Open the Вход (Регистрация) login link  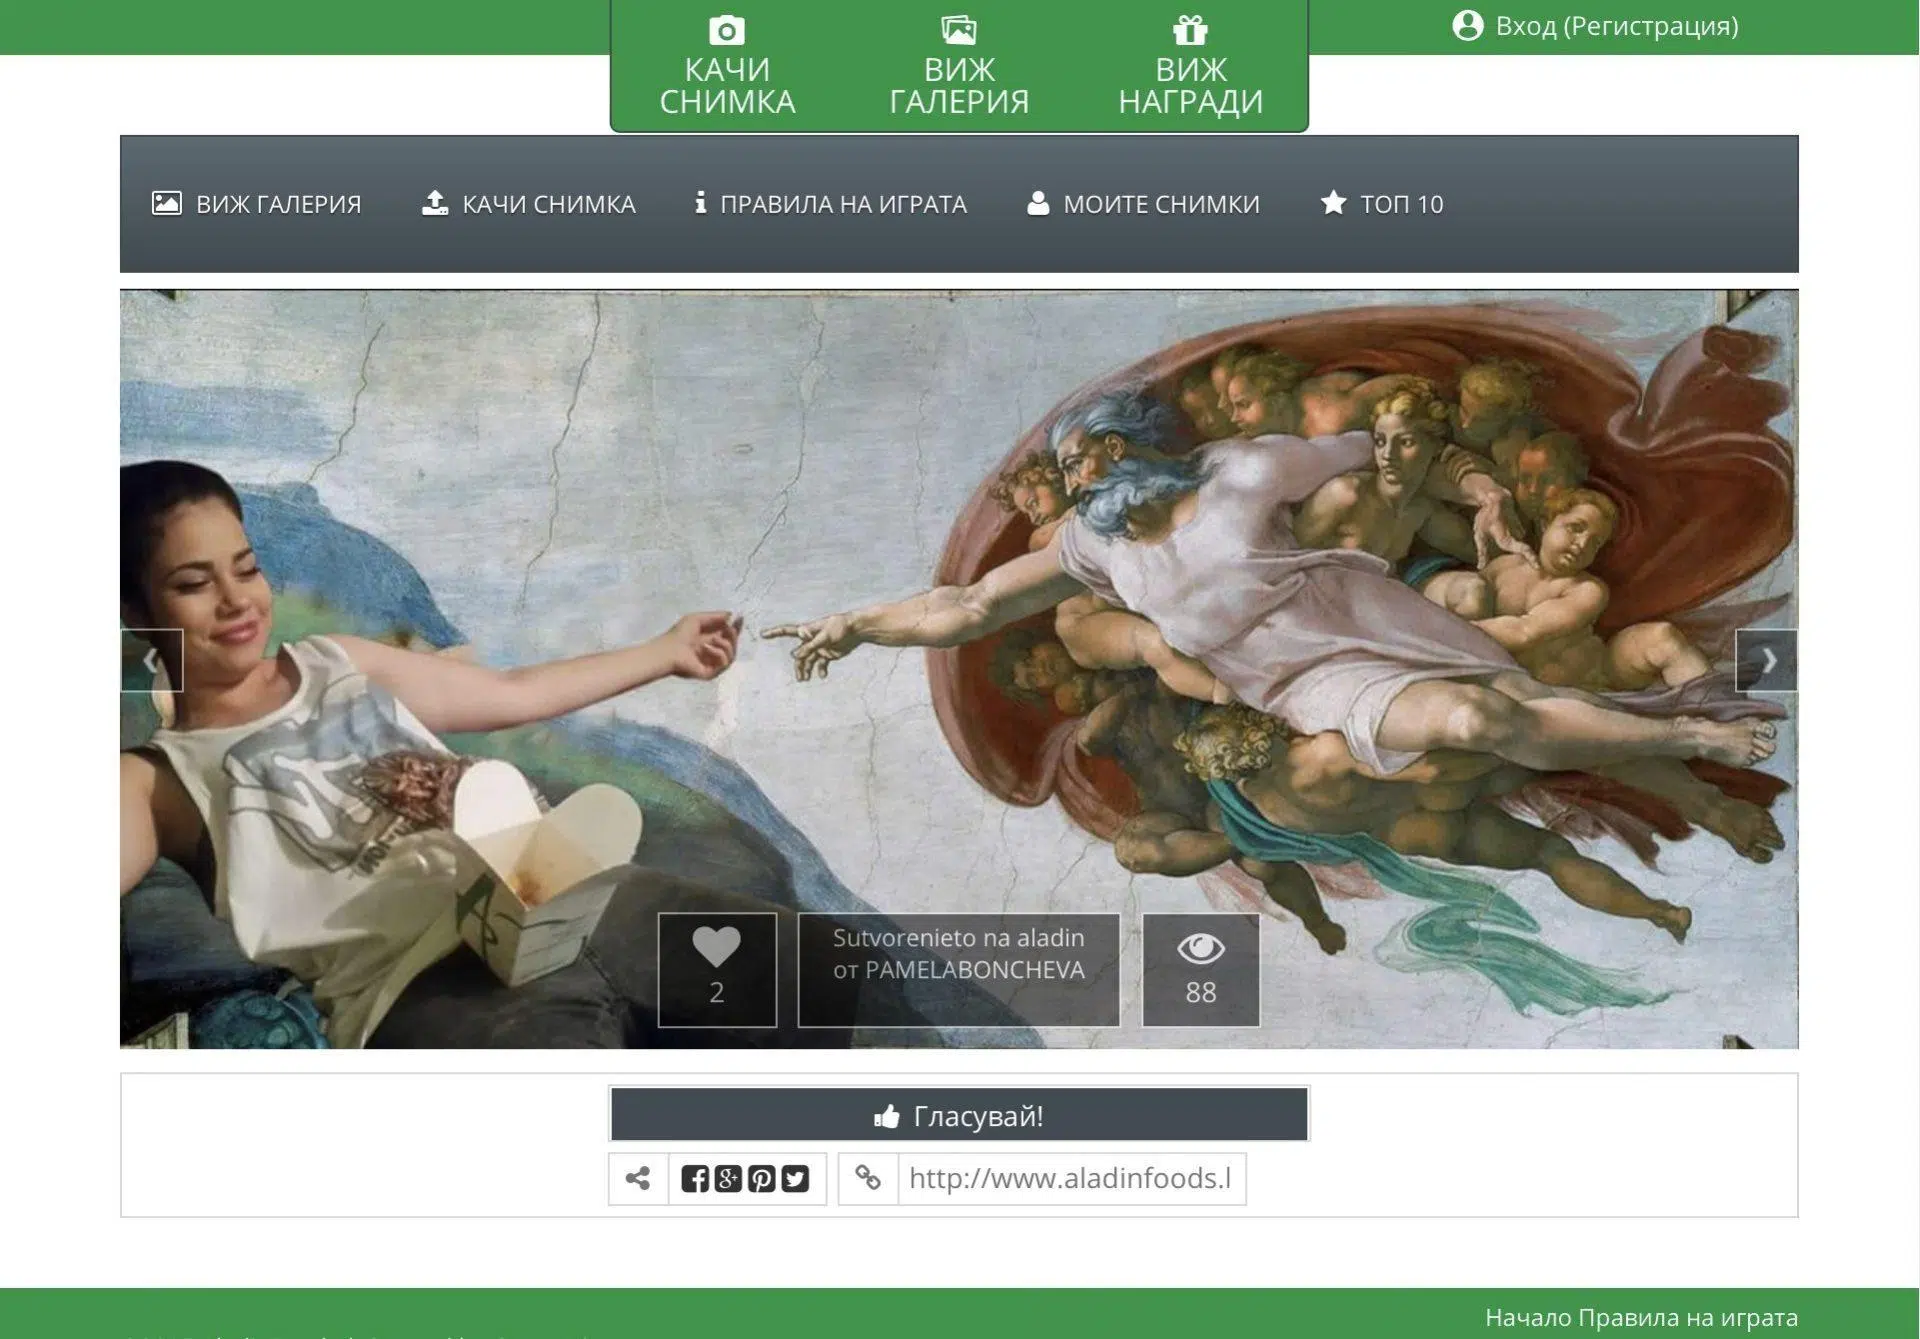1616,26
